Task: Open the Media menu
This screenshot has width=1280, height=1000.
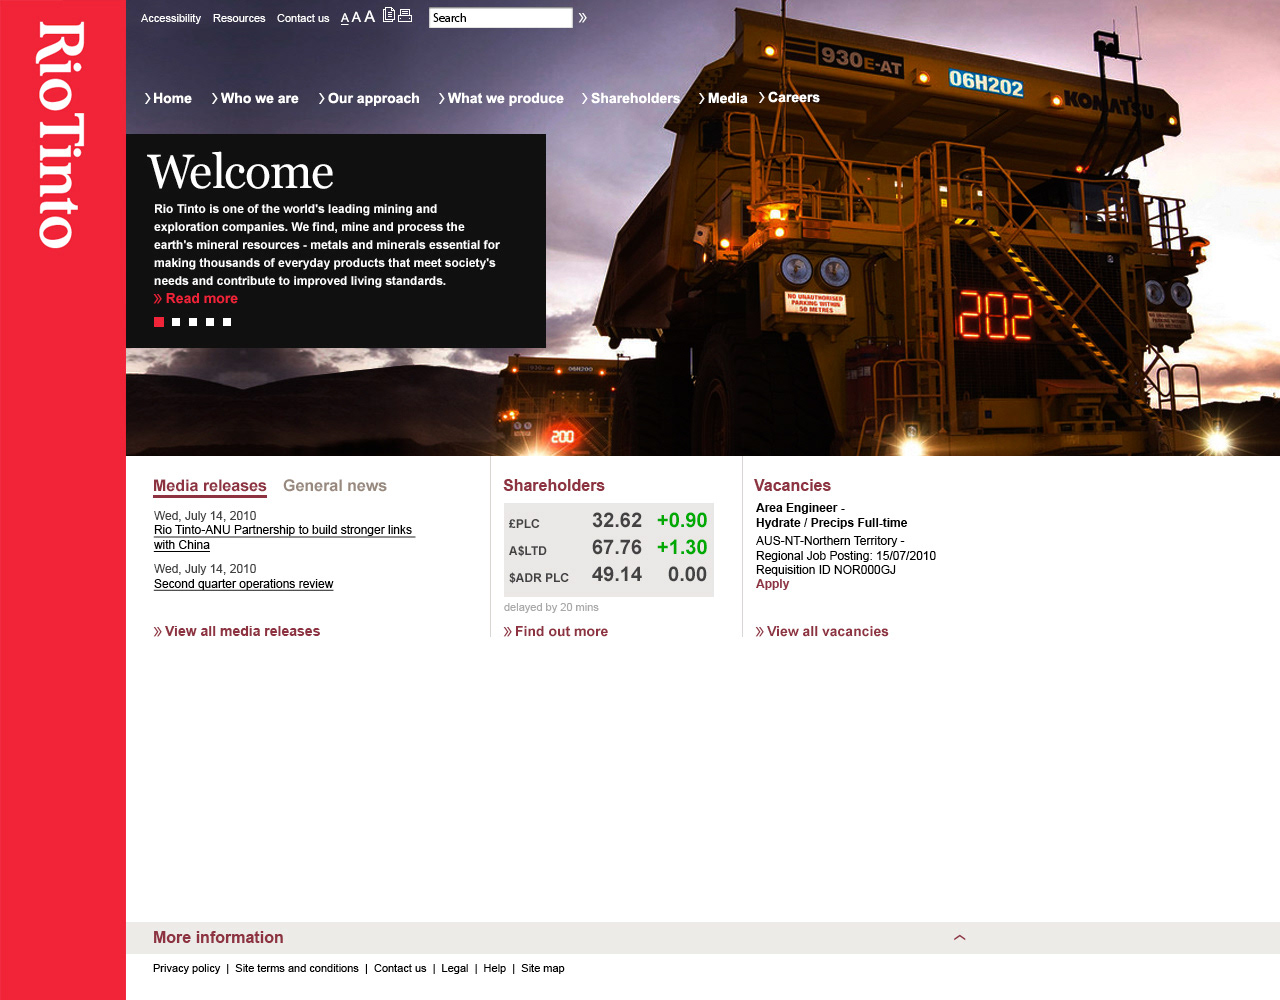Action: [x=723, y=98]
